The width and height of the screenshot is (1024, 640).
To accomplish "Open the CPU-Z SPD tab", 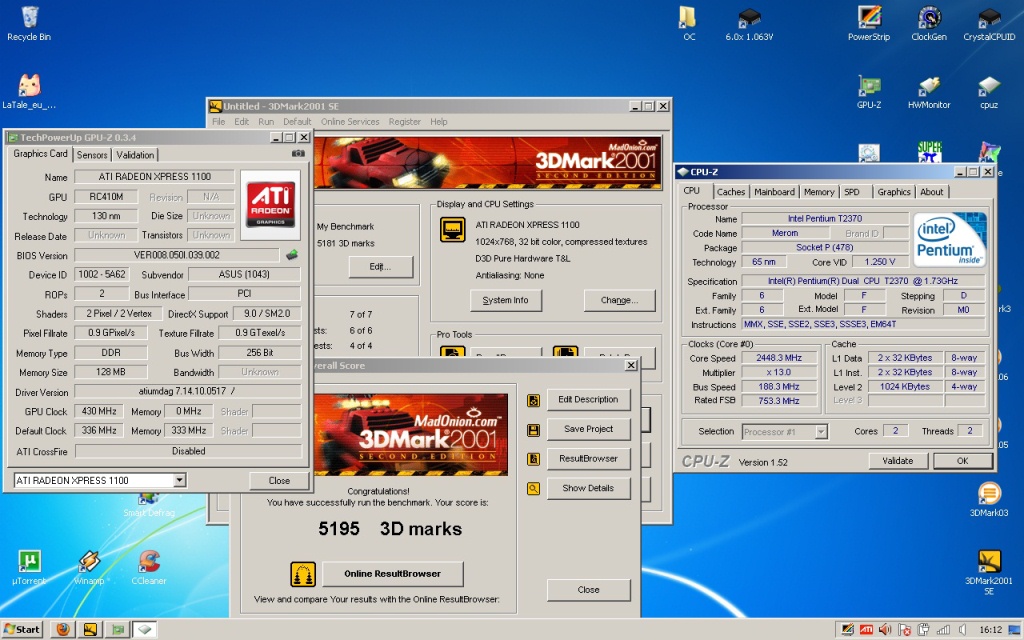I will tap(852, 192).
